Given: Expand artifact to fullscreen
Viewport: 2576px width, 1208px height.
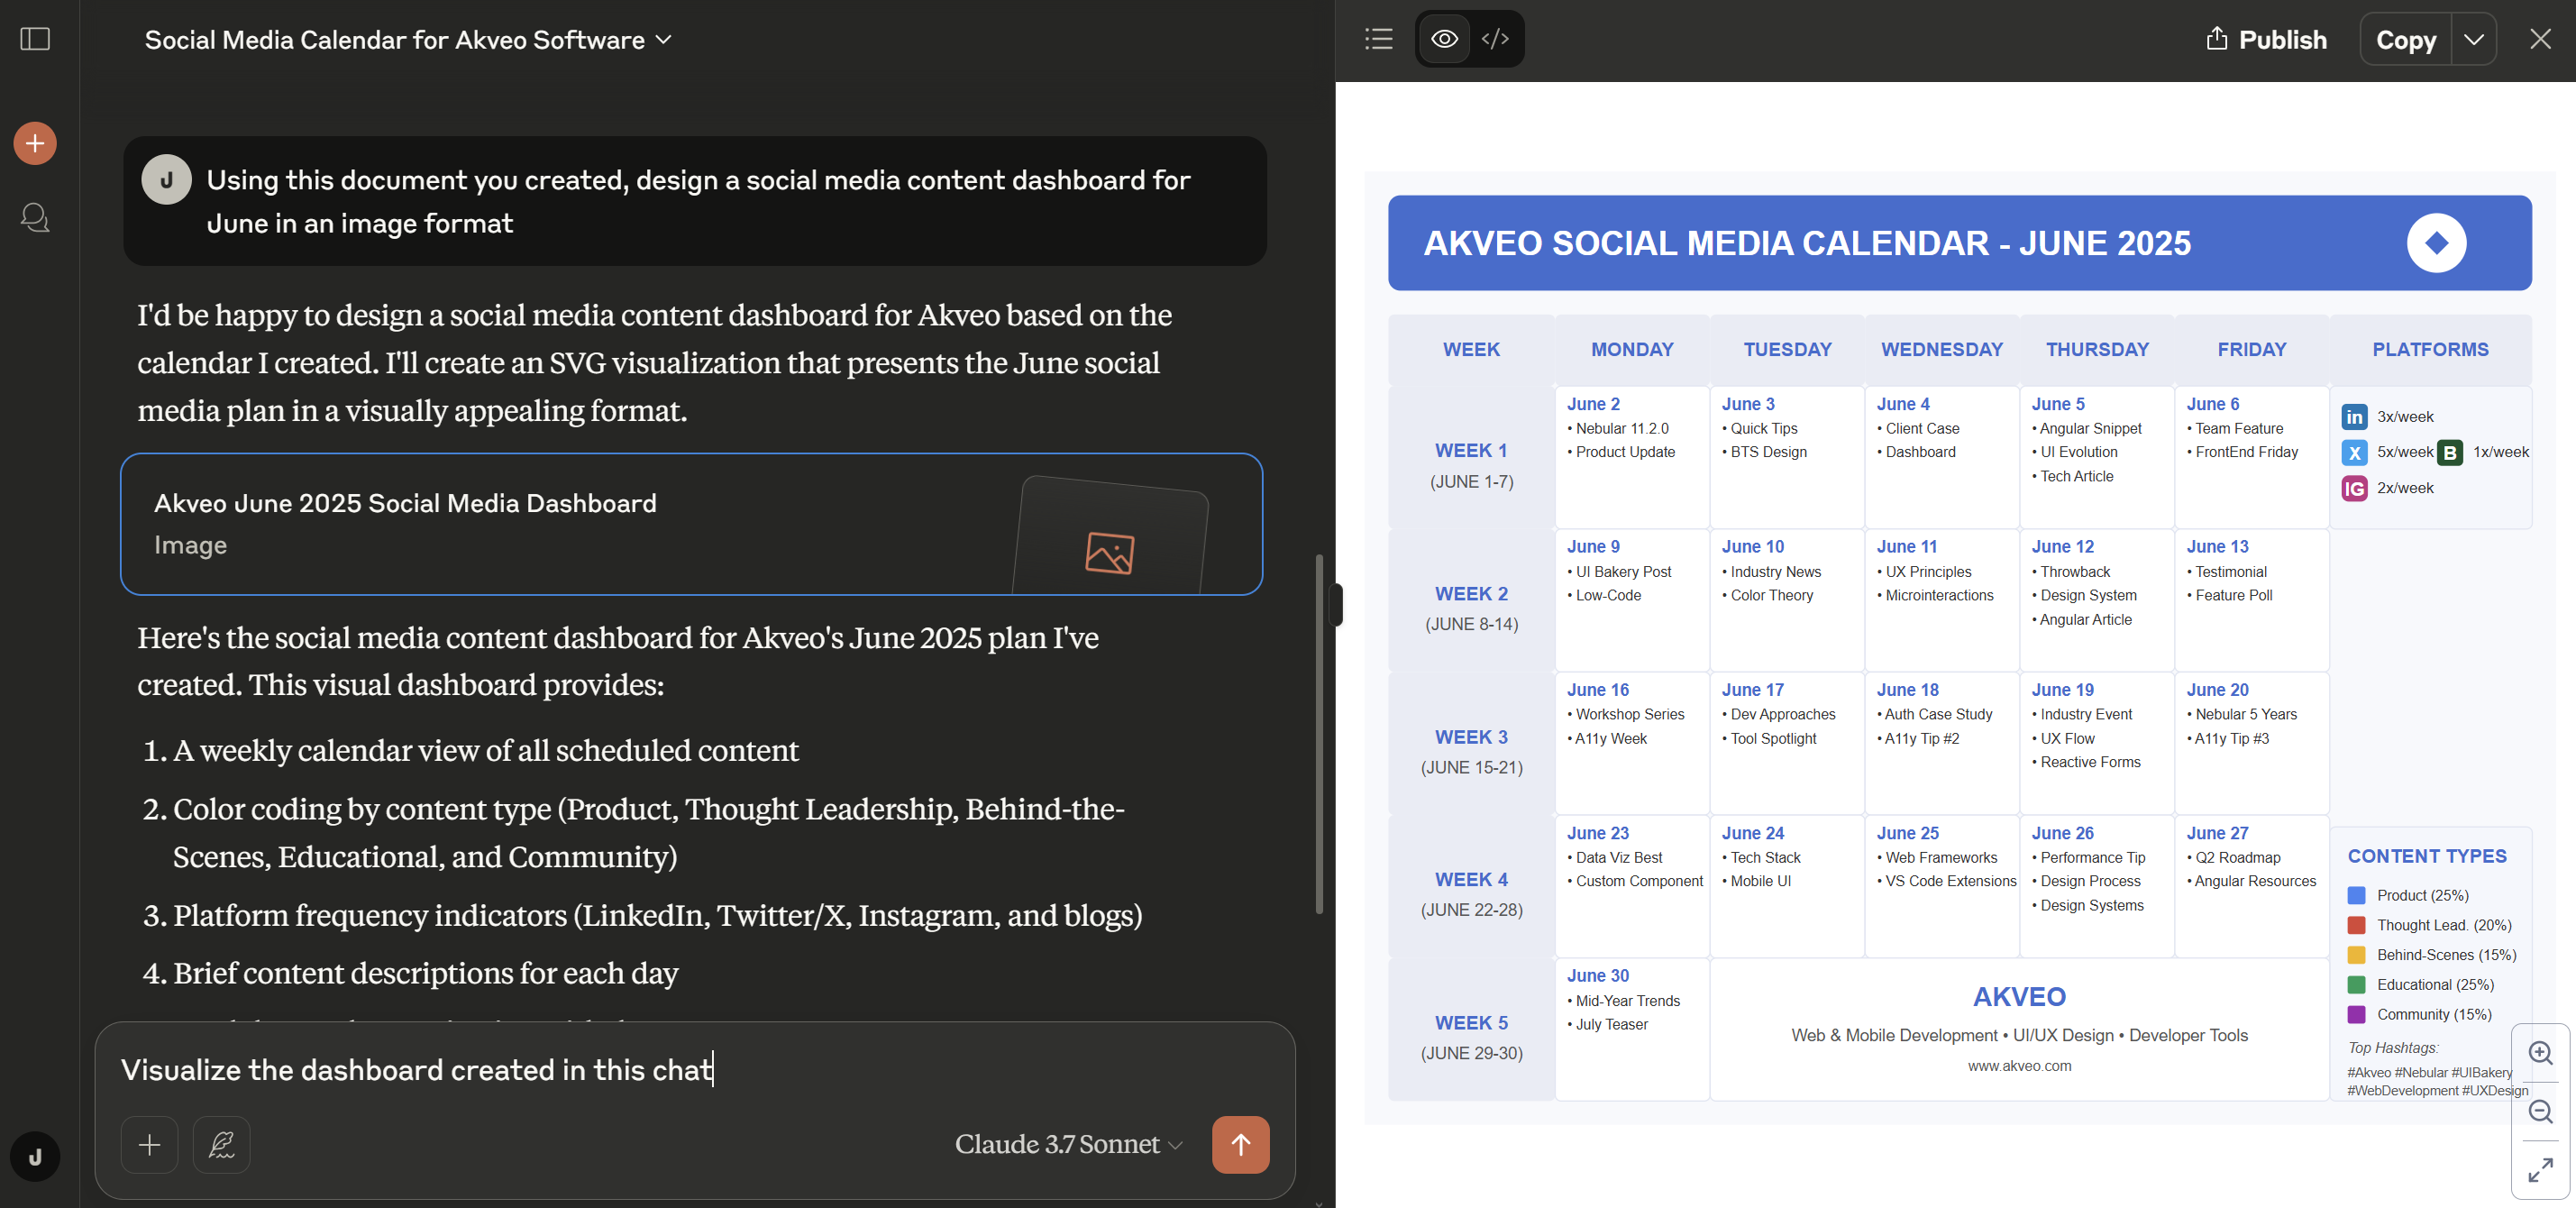Looking at the screenshot, I should click(2540, 1170).
